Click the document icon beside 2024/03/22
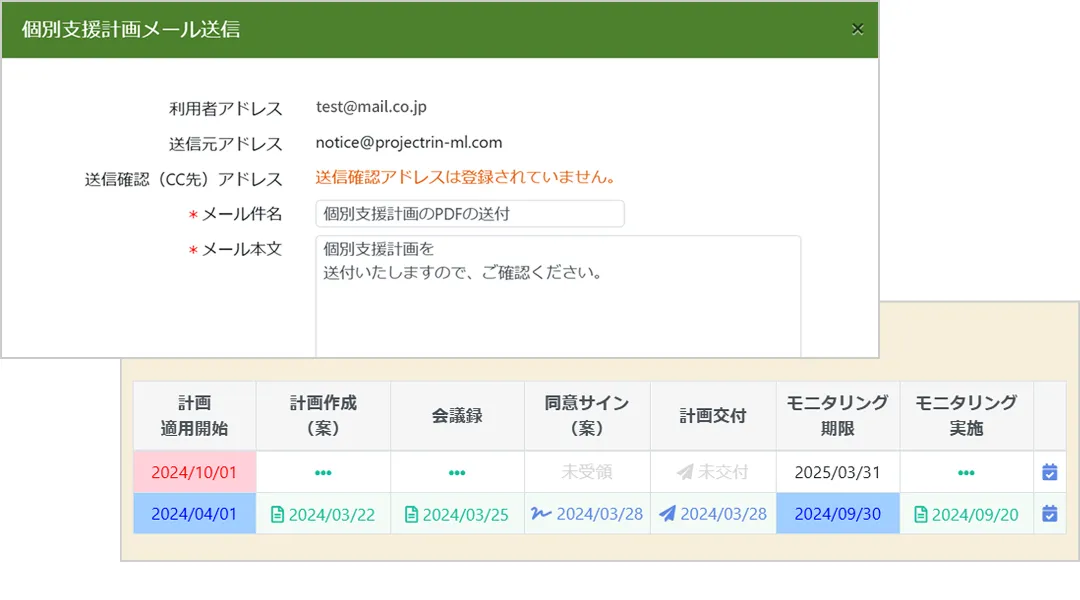The height and width of the screenshot is (600, 1080). (x=277, y=515)
